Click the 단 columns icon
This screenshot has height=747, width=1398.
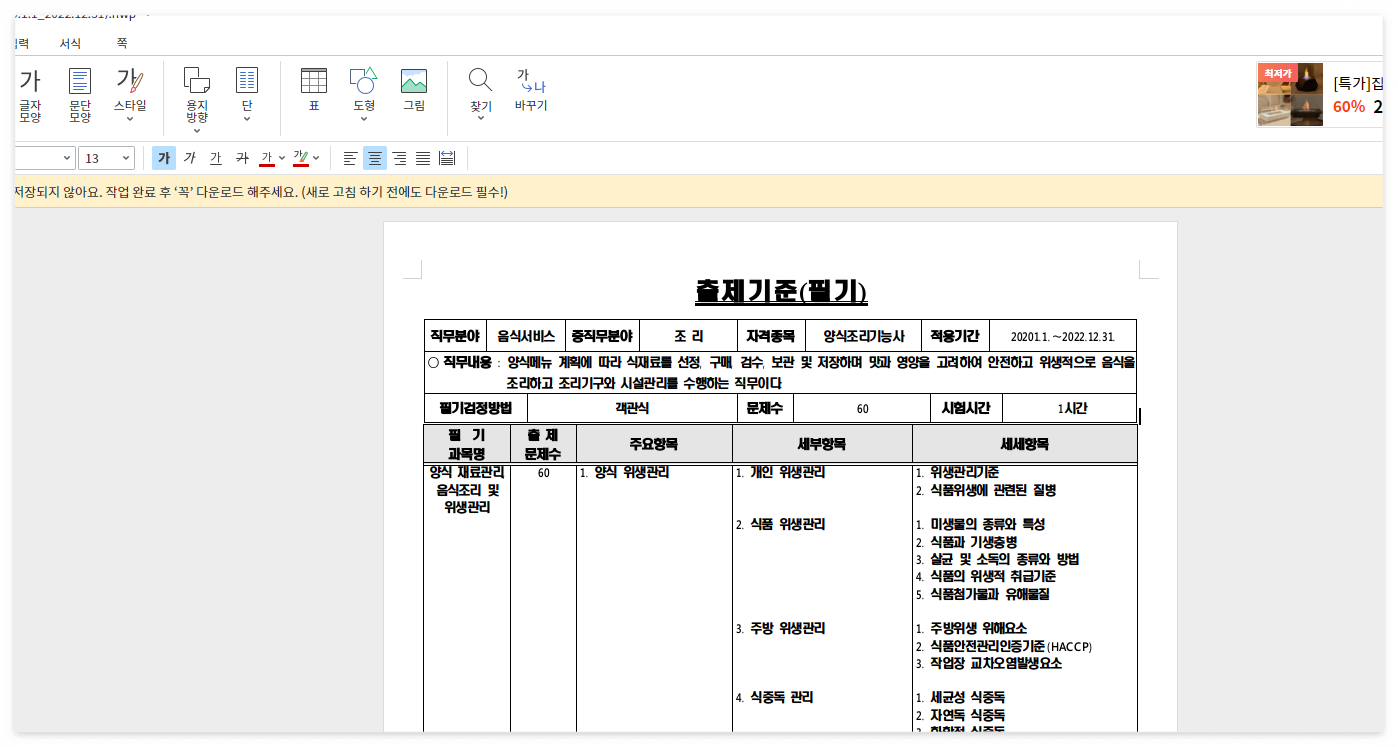pyautogui.click(x=247, y=80)
